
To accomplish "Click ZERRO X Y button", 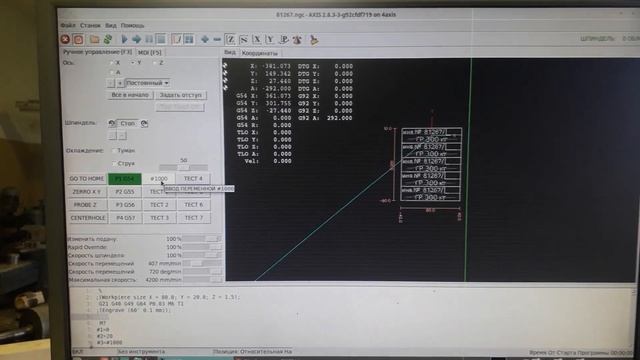I will coord(87,192).
